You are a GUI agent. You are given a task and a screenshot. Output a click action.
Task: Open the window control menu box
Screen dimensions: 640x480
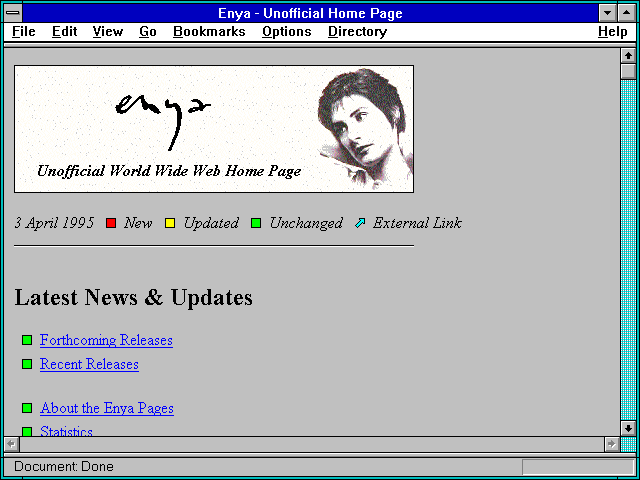click(13, 13)
